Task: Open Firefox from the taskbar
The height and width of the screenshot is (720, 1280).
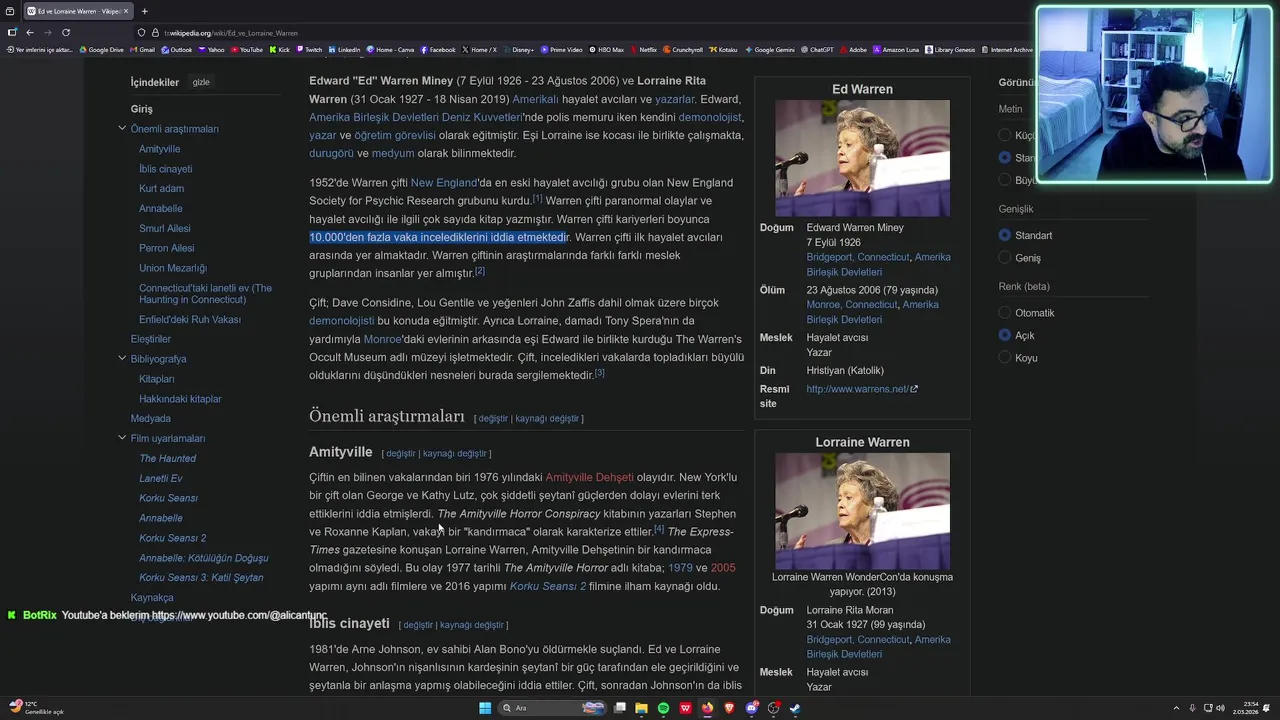Action: pyautogui.click(x=708, y=708)
